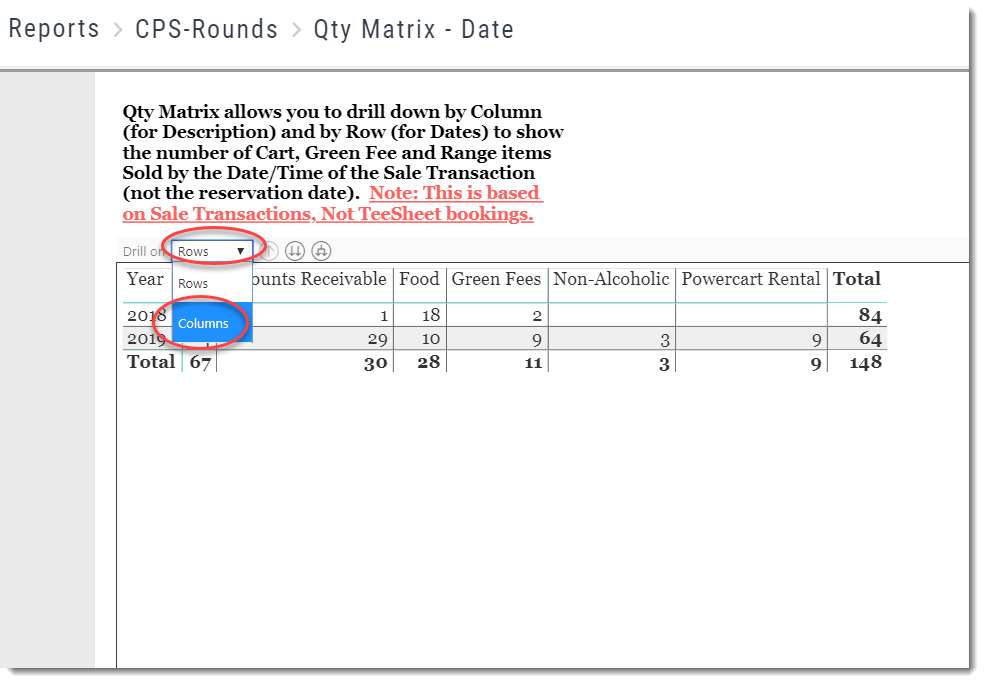Viewport: 984px width, 683px height.
Task: Click the Food column header
Action: (x=419, y=279)
